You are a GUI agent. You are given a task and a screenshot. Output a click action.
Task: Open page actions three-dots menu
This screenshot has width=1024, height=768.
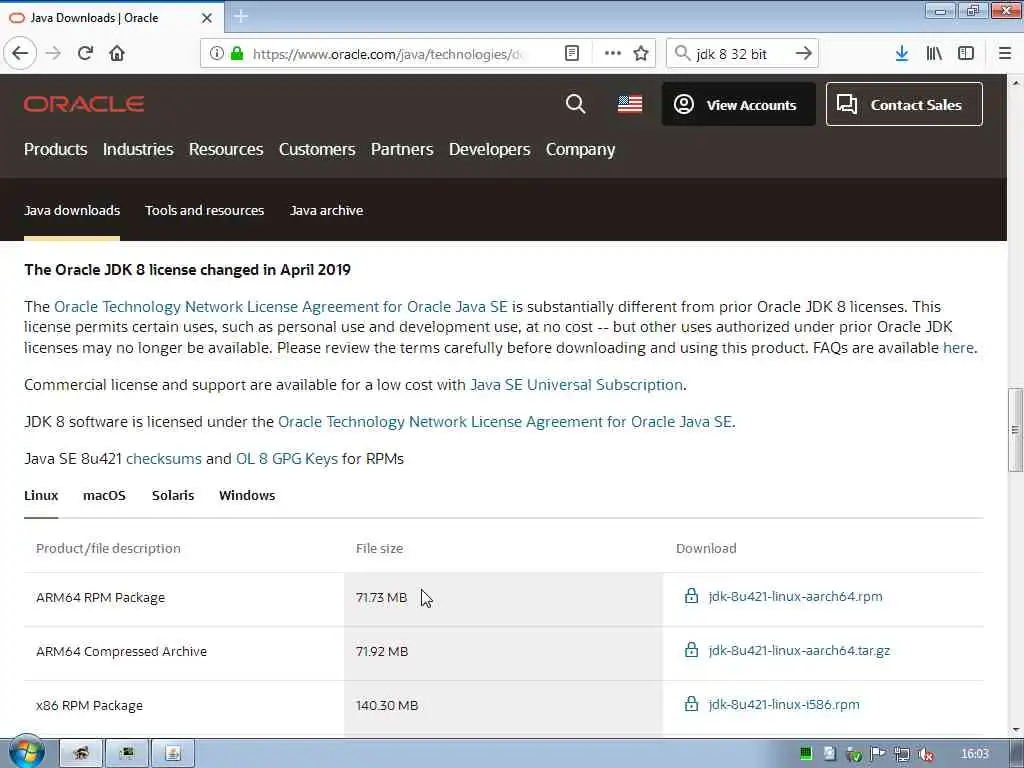pos(613,54)
